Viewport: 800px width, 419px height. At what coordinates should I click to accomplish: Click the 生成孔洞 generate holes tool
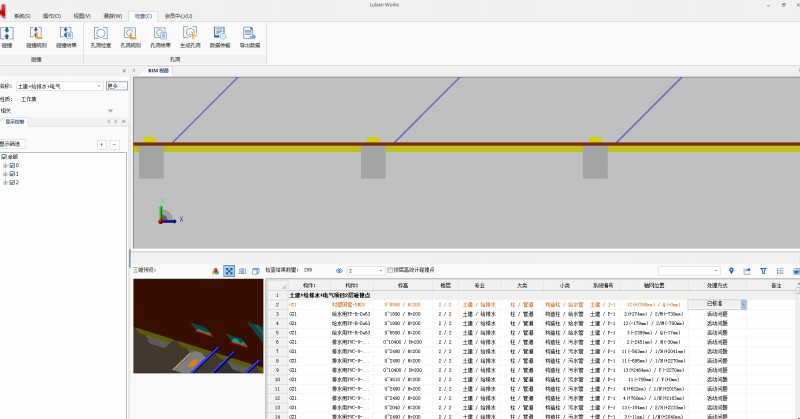pyautogui.click(x=190, y=37)
